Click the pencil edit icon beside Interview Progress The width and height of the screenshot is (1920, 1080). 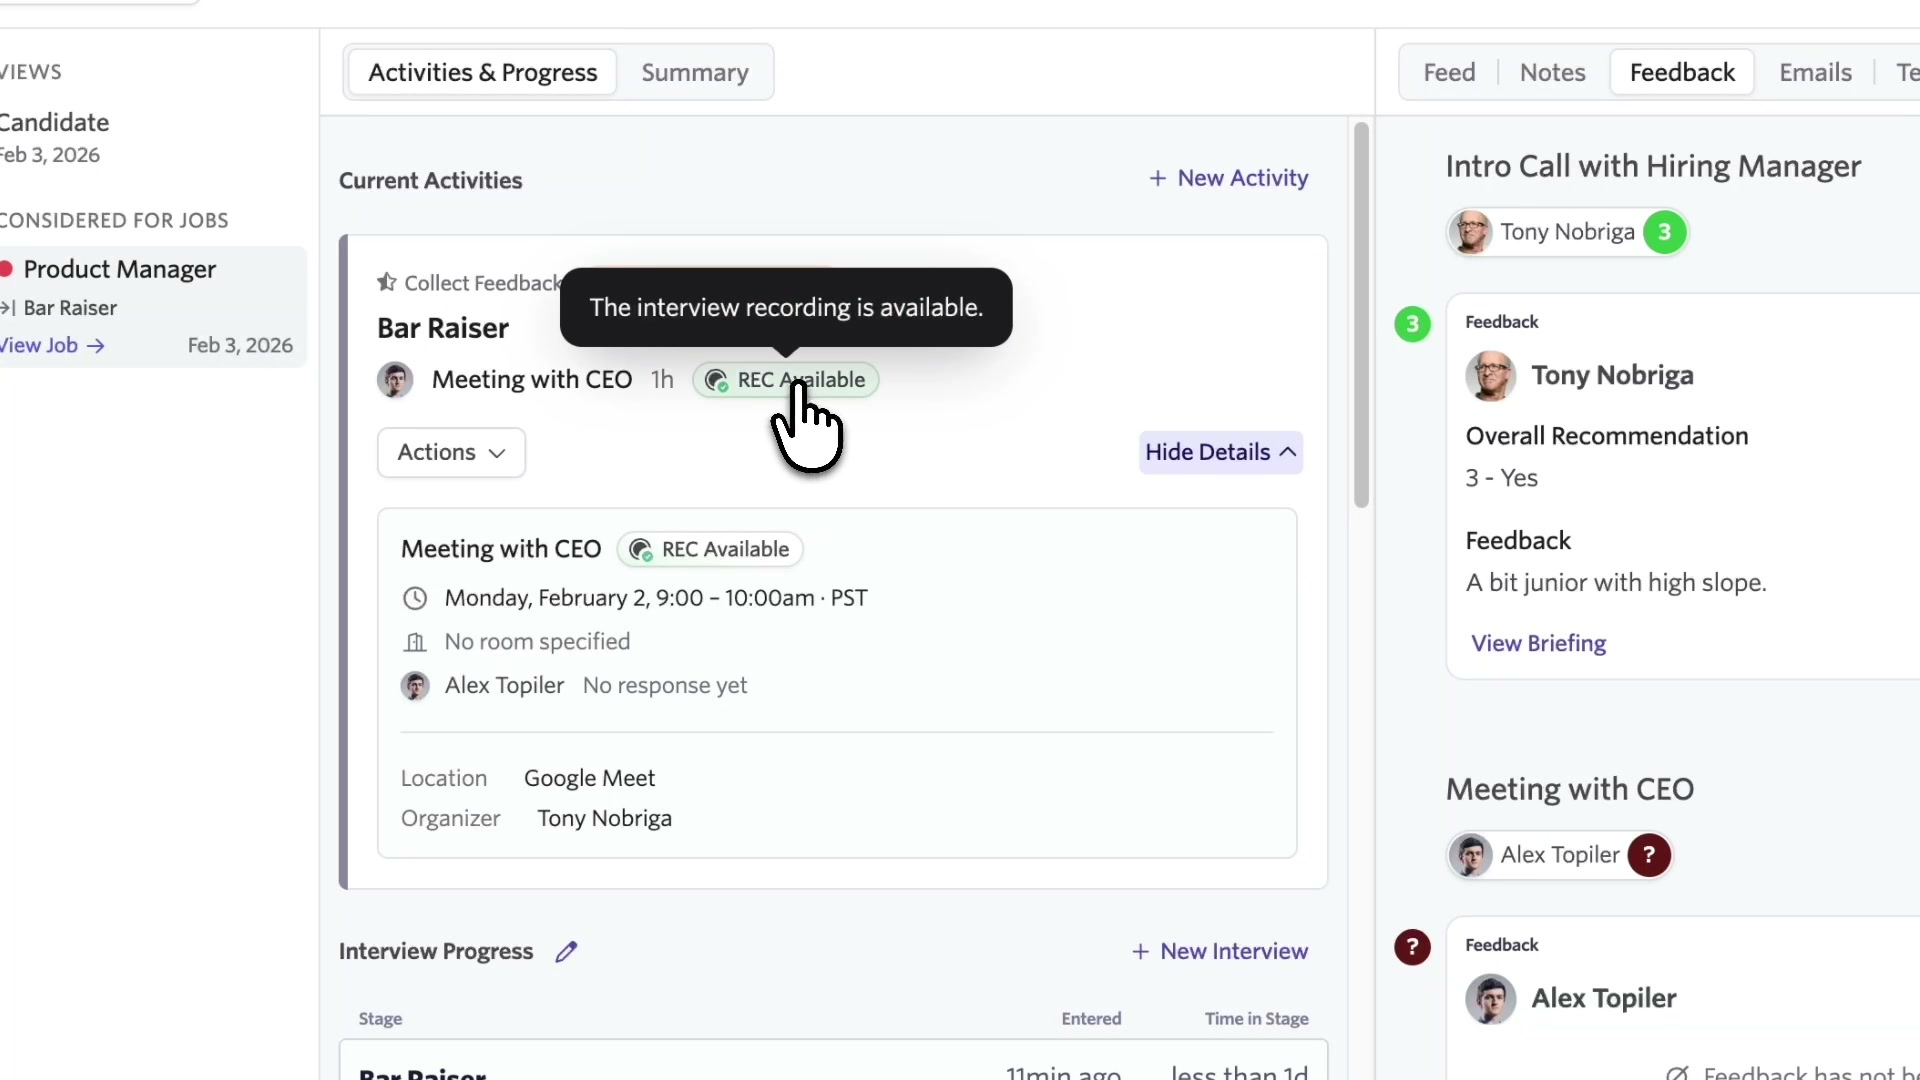[x=566, y=952]
